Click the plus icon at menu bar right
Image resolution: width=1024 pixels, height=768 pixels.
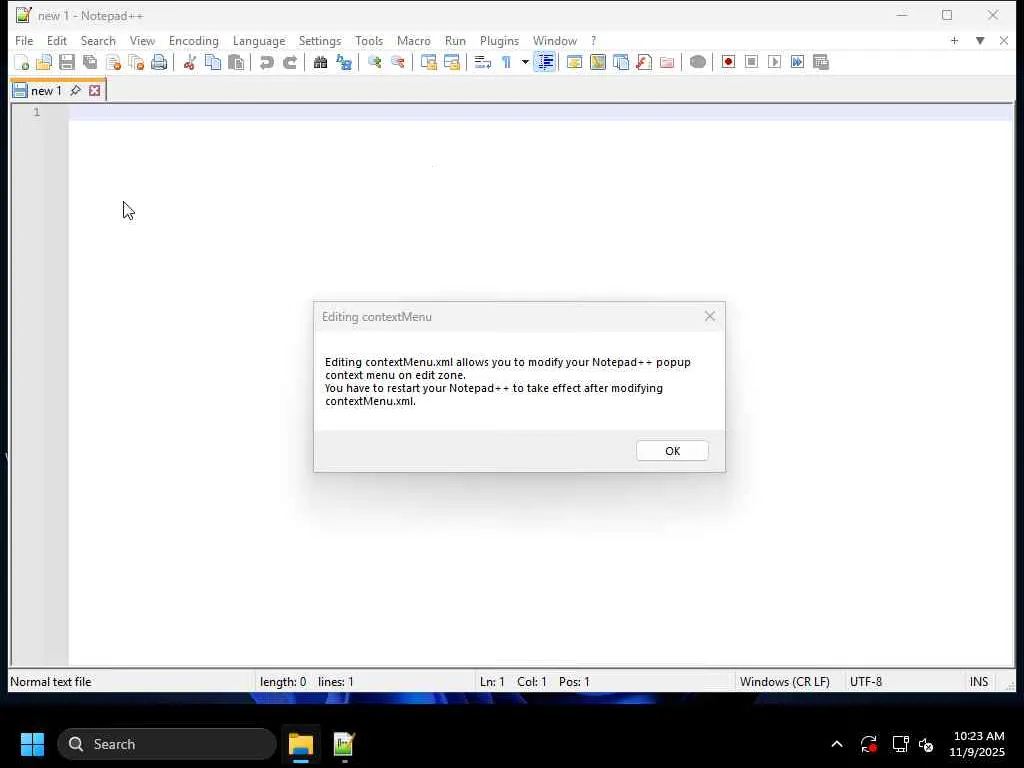coord(954,40)
